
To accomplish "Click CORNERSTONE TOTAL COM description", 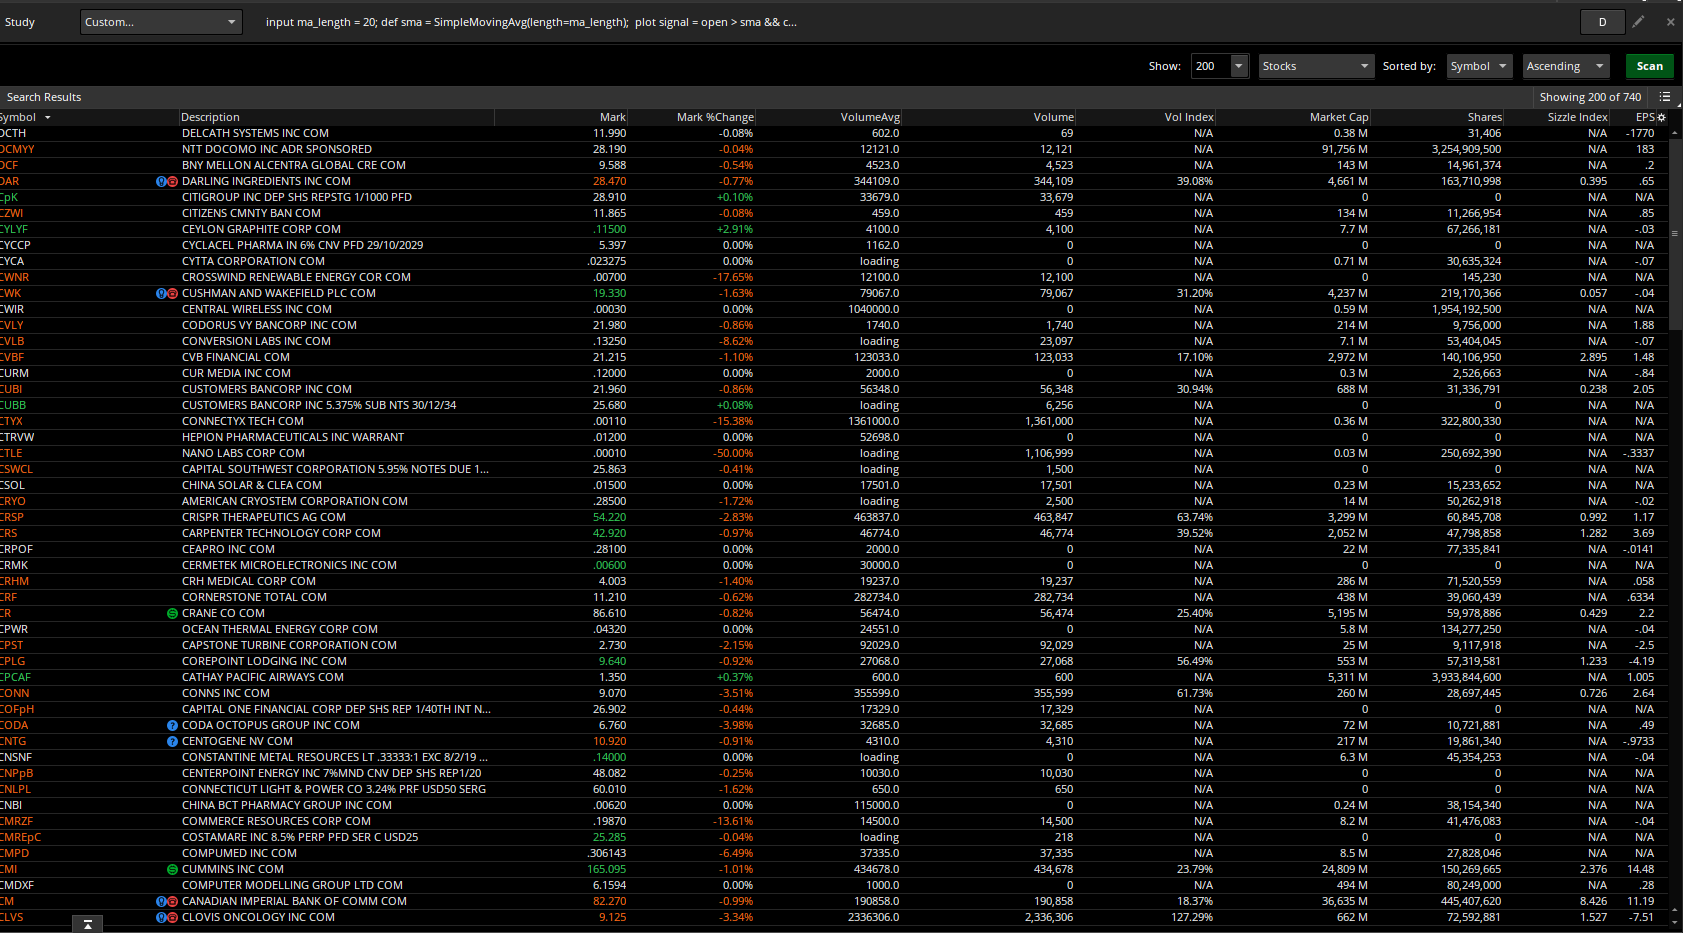I will tap(254, 597).
